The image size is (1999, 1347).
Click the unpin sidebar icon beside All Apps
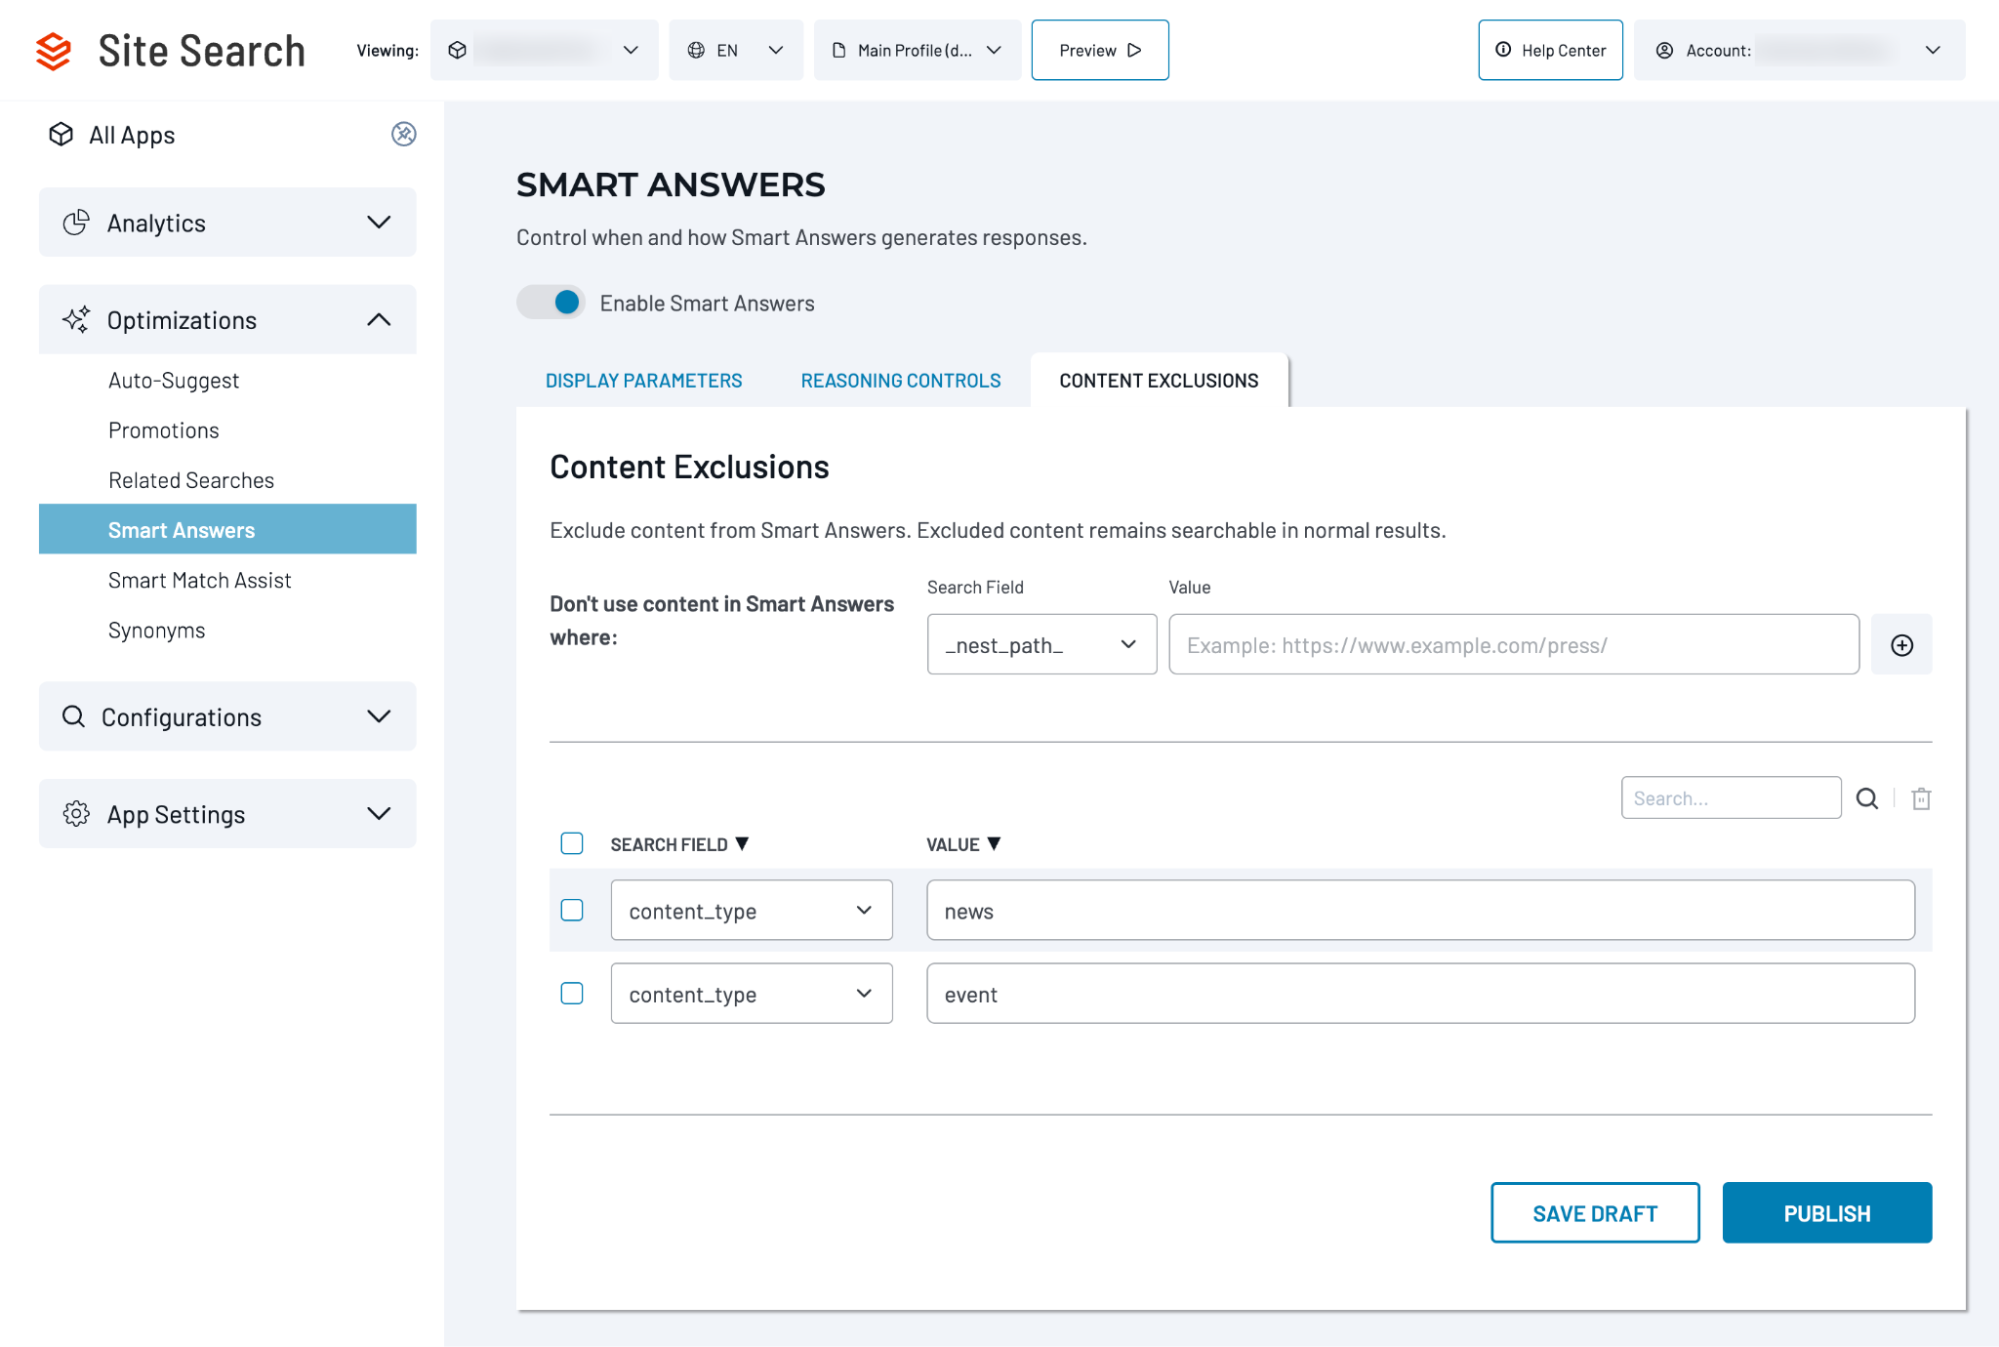pos(403,134)
